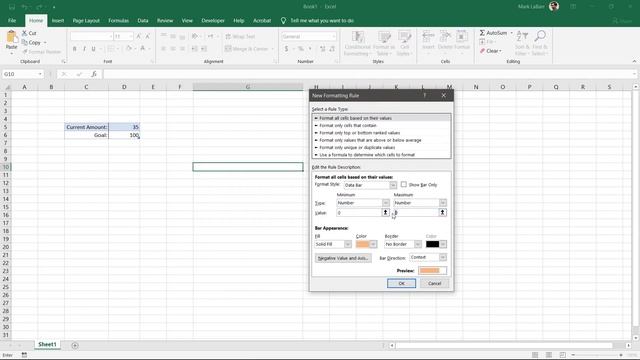Viewport: 640px width, 360px height.
Task: Open Sort & Filter in Editing group
Action: (x=522, y=43)
